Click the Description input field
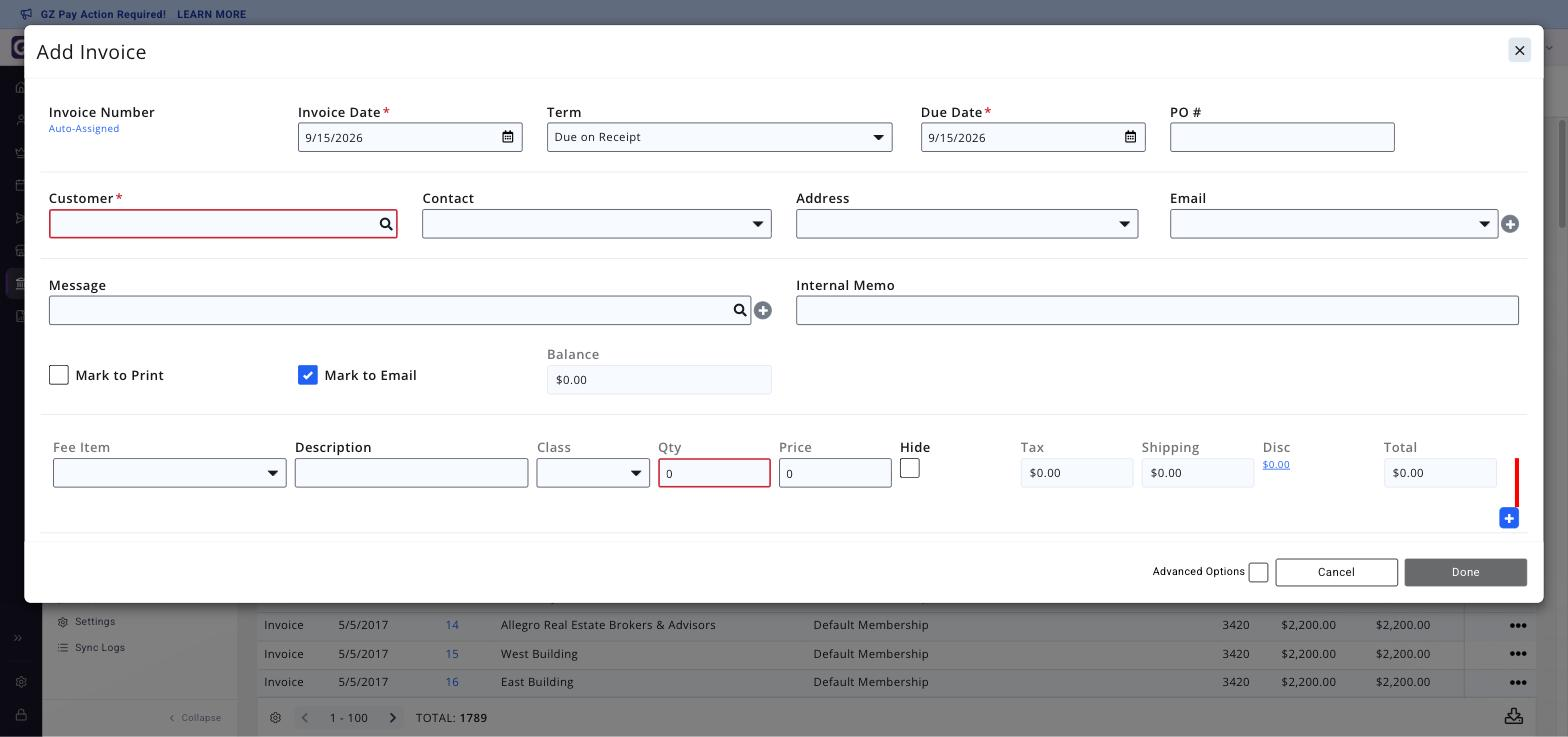The image size is (1568, 737). point(411,473)
